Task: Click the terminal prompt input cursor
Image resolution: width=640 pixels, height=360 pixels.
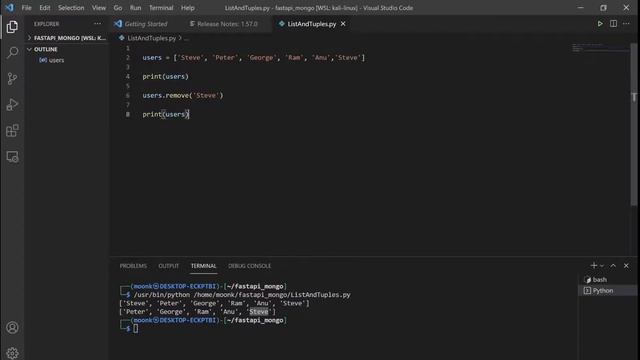Action: (136, 328)
